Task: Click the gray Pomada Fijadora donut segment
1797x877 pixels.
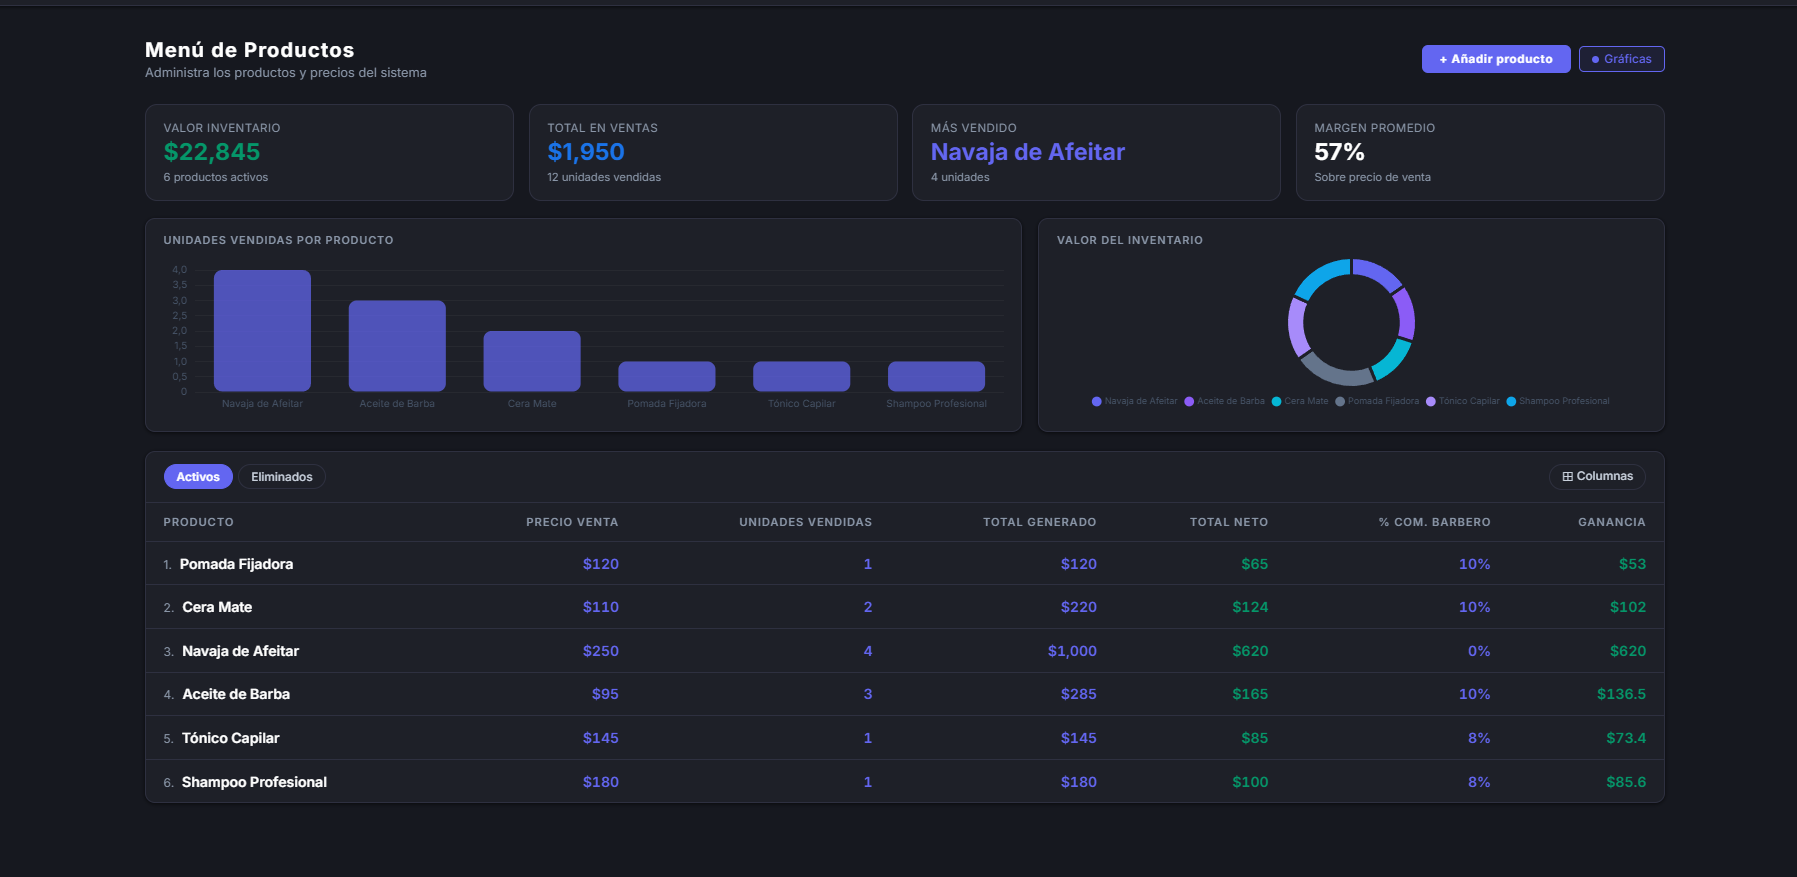Action: (1336, 372)
